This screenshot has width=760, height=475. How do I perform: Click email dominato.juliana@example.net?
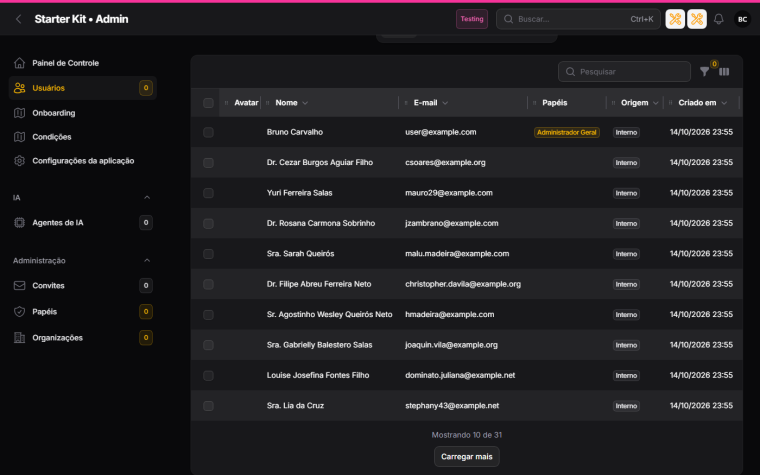460,375
